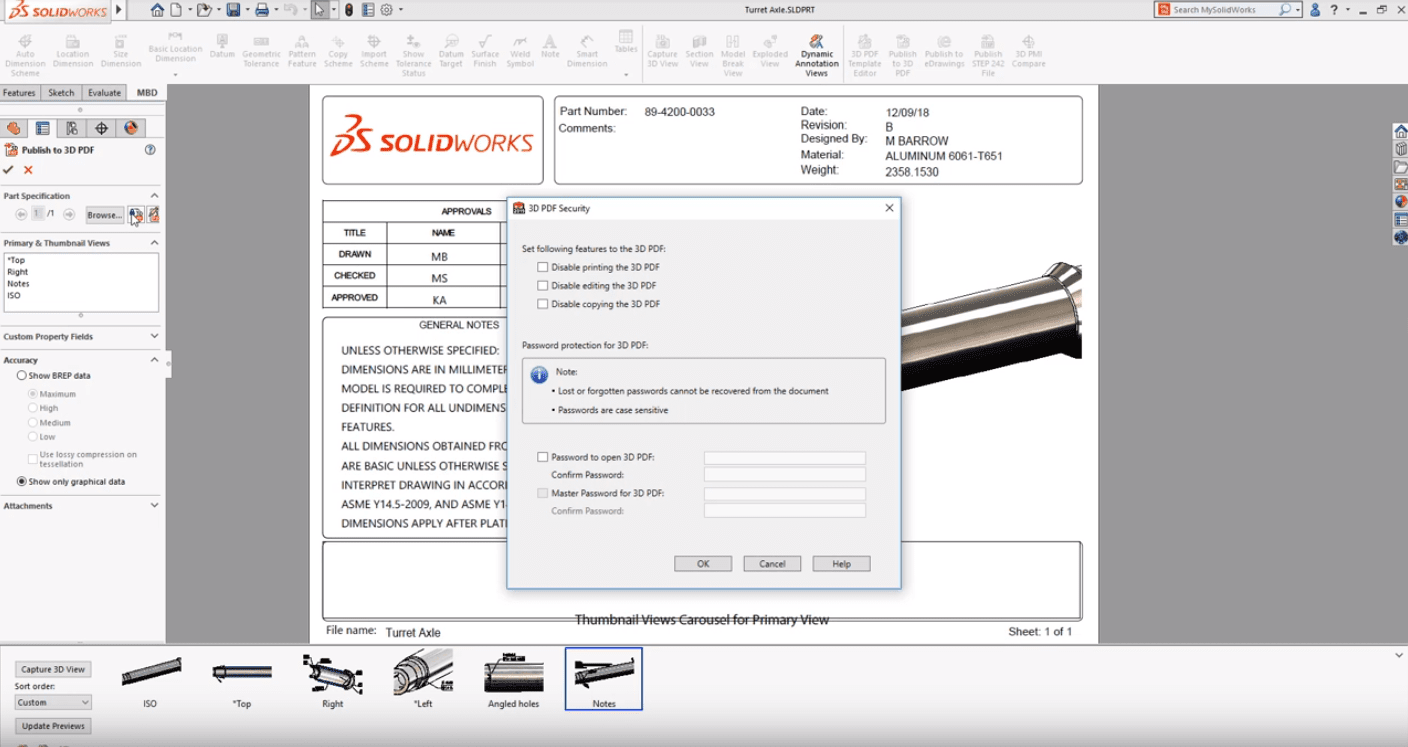The width and height of the screenshot is (1408, 747).
Task: Select the Show BREP data radio button
Action: 22,376
